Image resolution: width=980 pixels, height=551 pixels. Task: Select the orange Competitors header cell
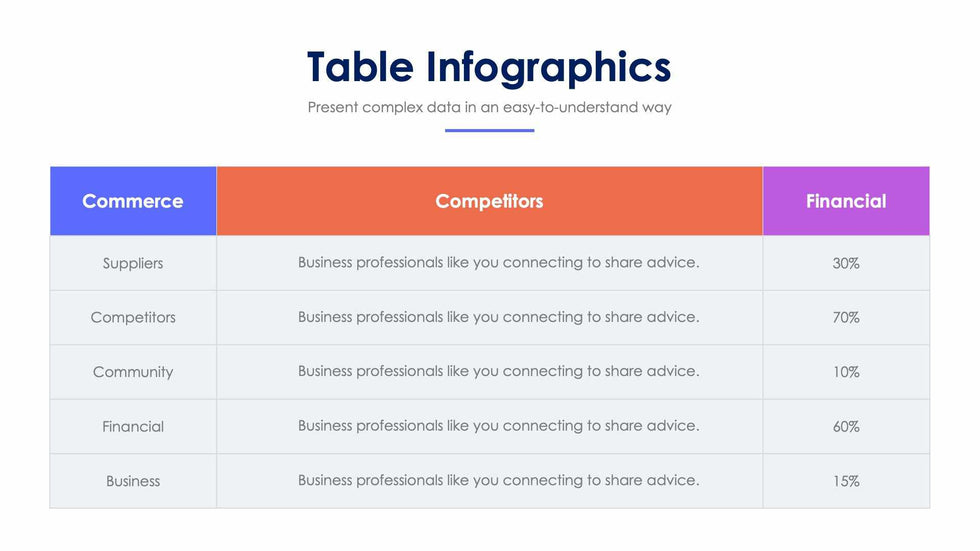pyautogui.click(x=489, y=201)
